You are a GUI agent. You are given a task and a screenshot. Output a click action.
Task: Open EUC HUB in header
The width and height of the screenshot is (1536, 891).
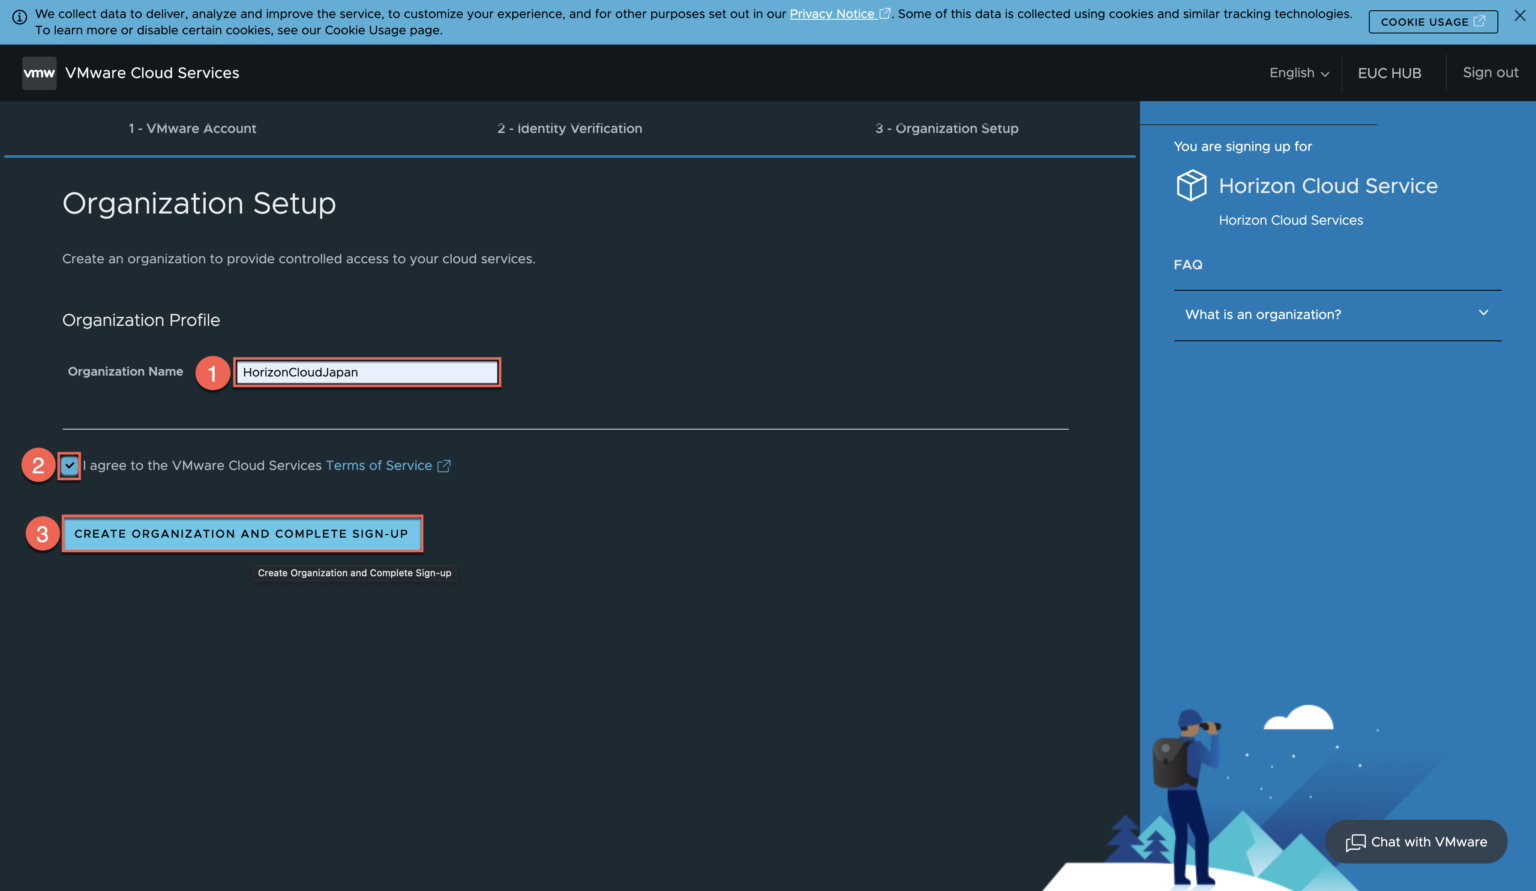pyautogui.click(x=1389, y=73)
